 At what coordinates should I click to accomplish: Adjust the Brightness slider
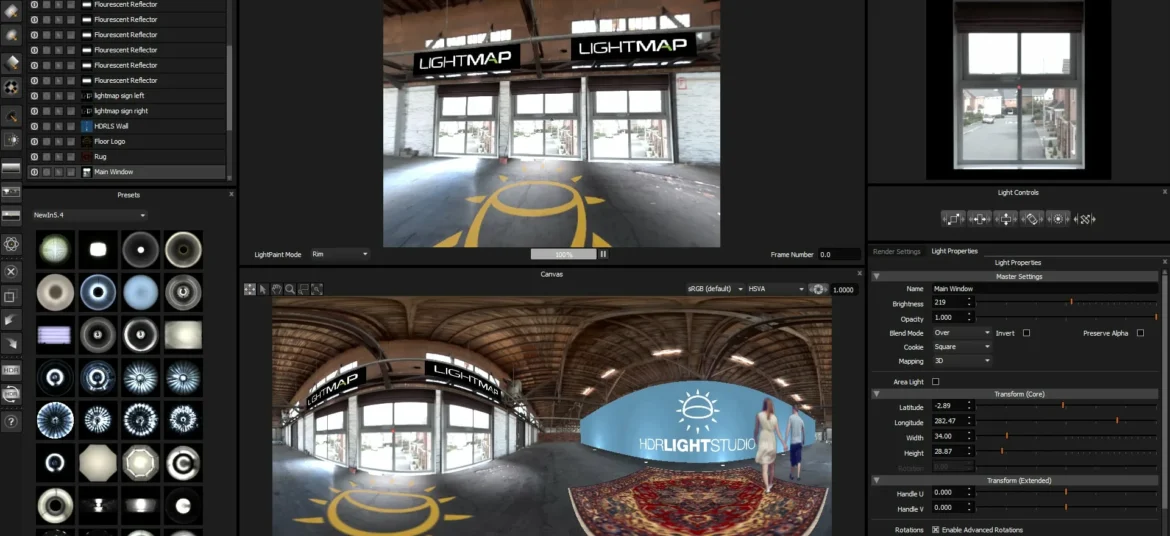coord(1068,303)
